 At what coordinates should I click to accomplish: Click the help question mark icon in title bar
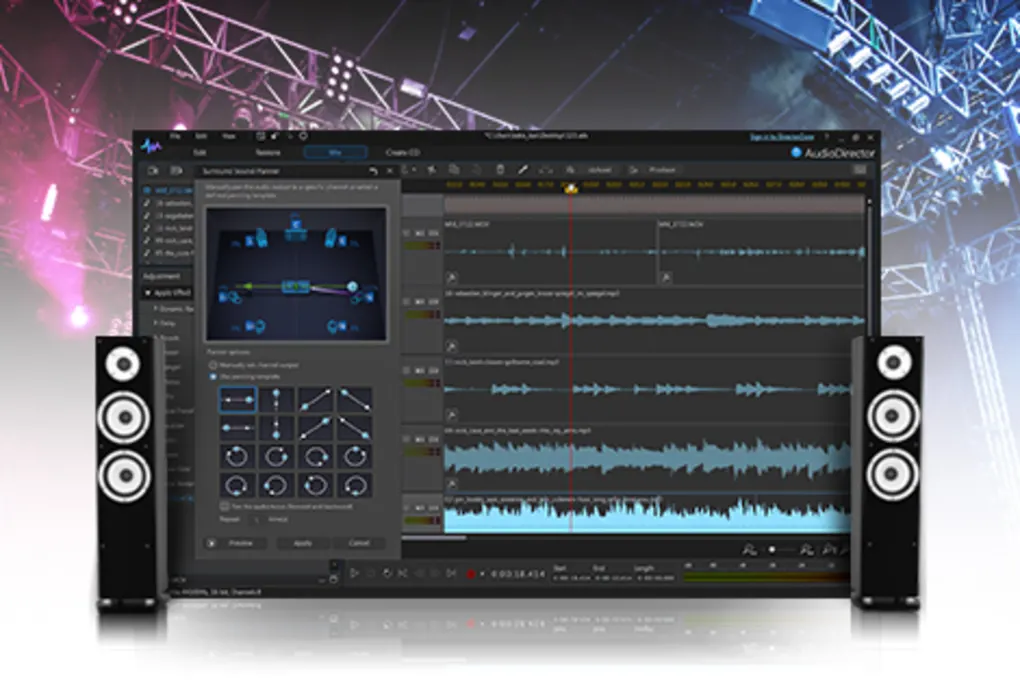[827, 137]
